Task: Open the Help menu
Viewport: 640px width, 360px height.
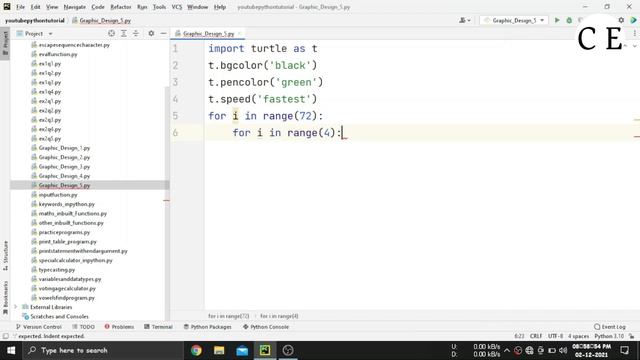Action: click(220, 7)
